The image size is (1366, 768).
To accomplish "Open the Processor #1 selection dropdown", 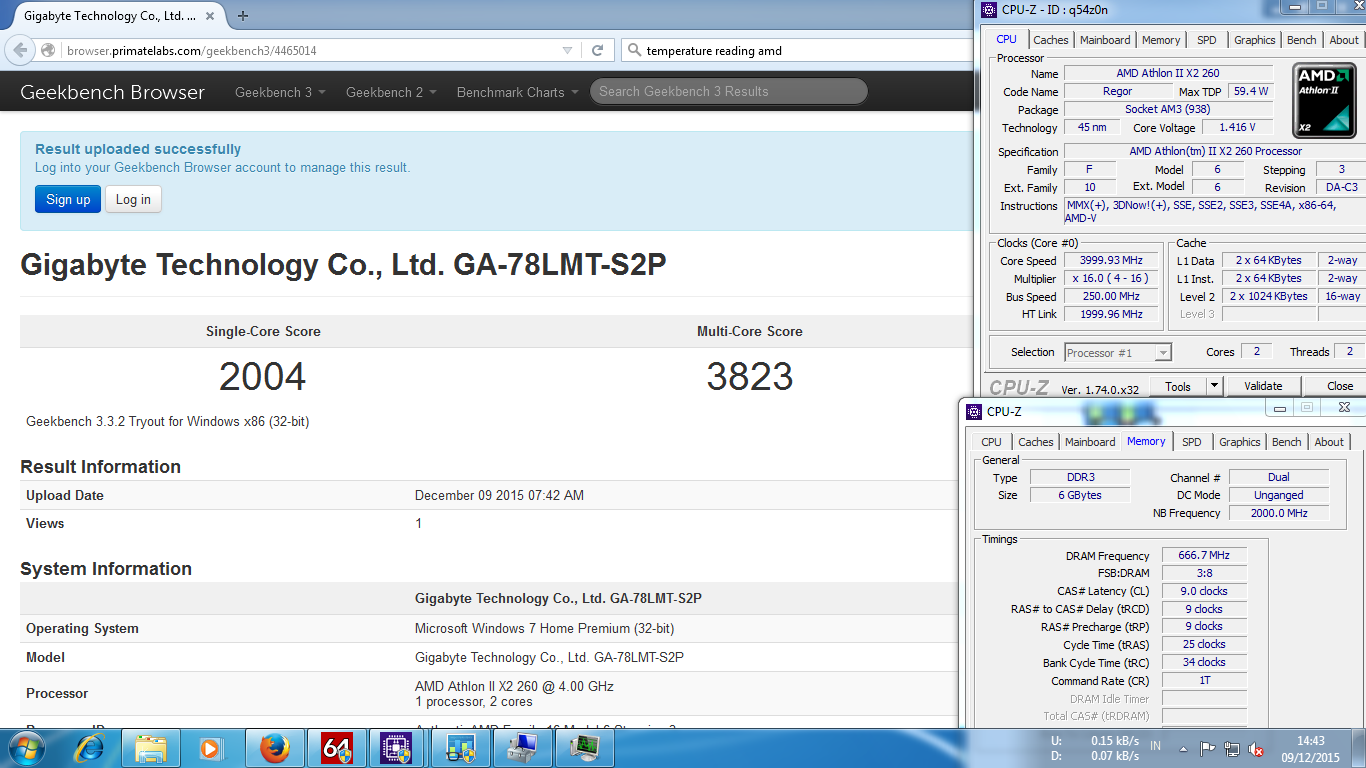I will tap(1117, 352).
